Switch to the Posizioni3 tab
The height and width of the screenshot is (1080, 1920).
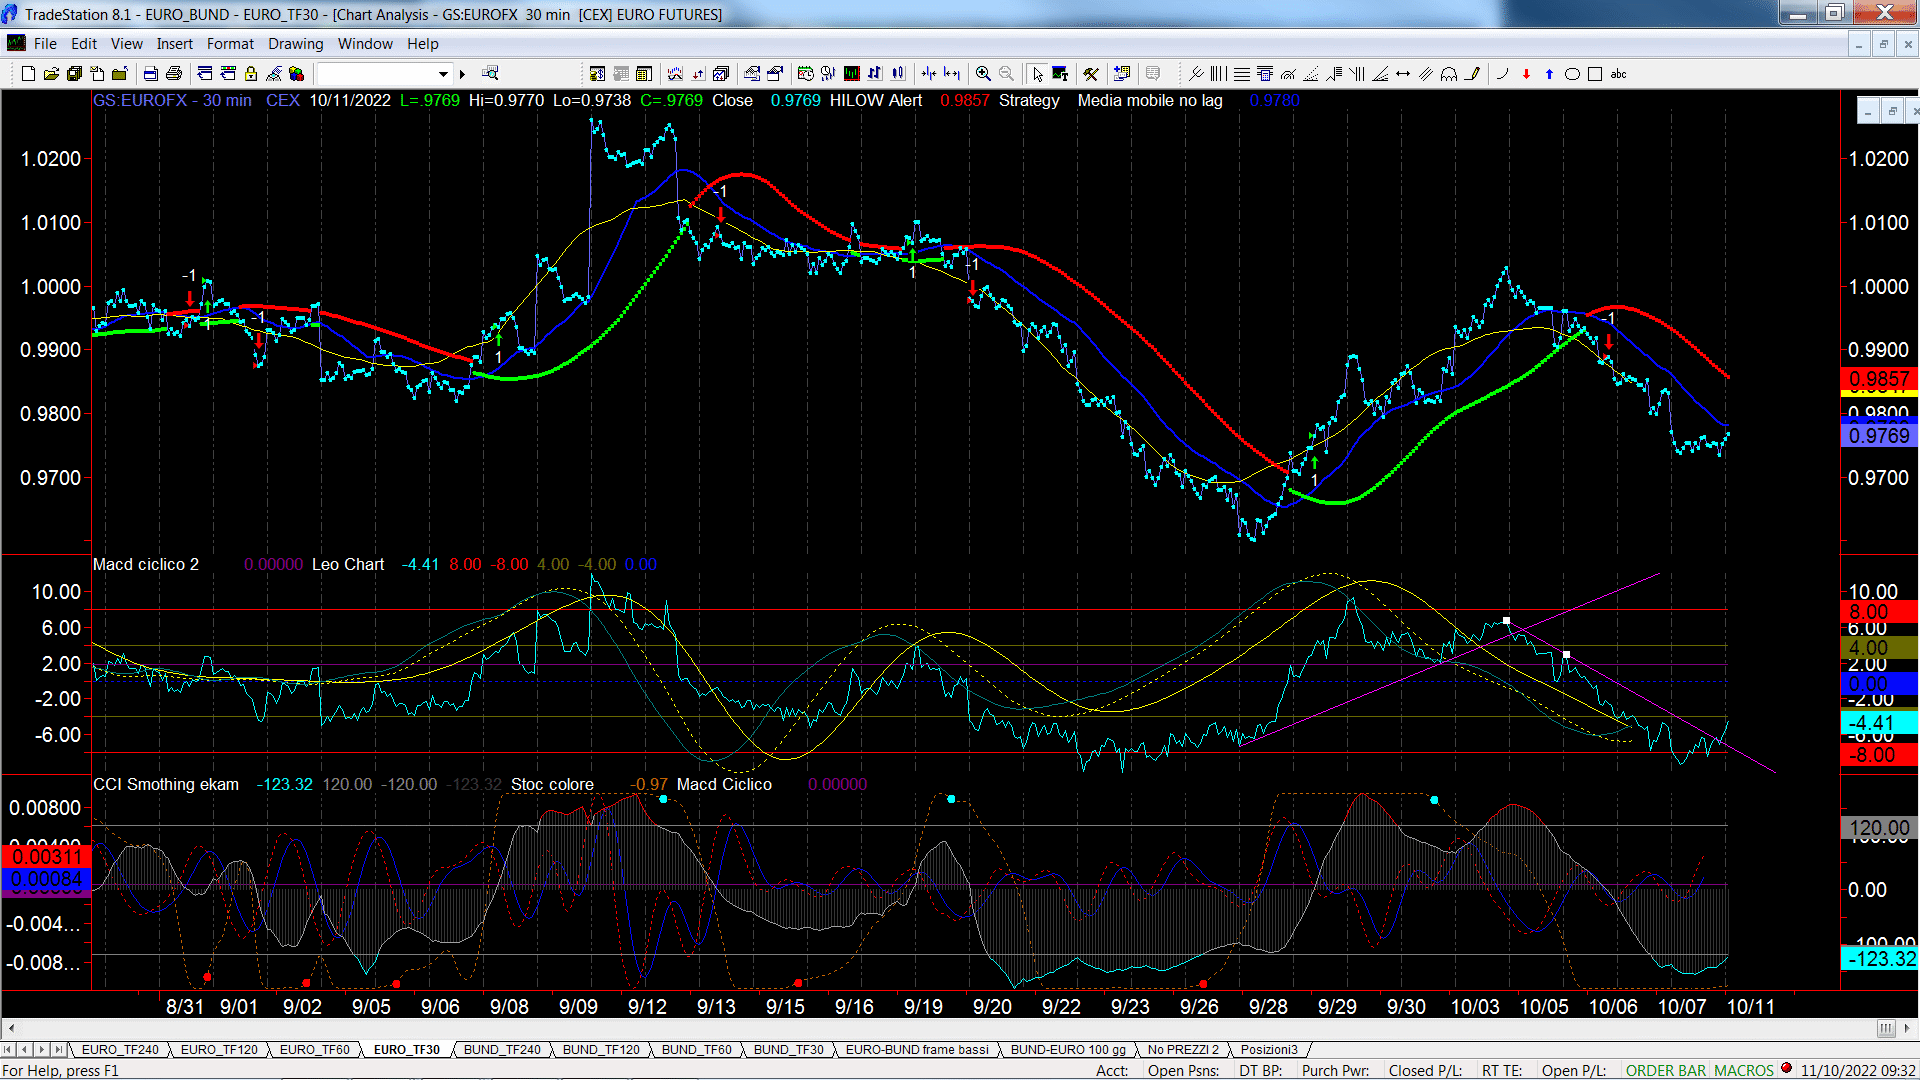coord(1269,1049)
